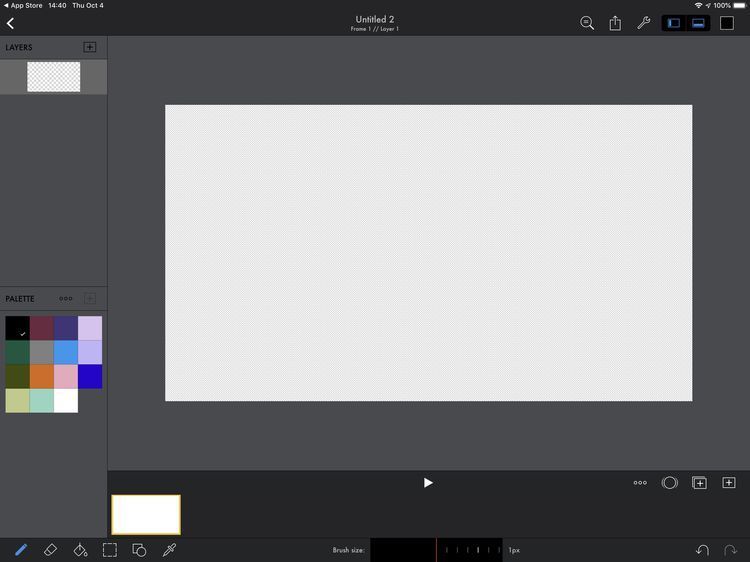Add a new layer in Layers panel
Image resolution: width=750 pixels, height=562 pixels.
pyautogui.click(x=90, y=47)
